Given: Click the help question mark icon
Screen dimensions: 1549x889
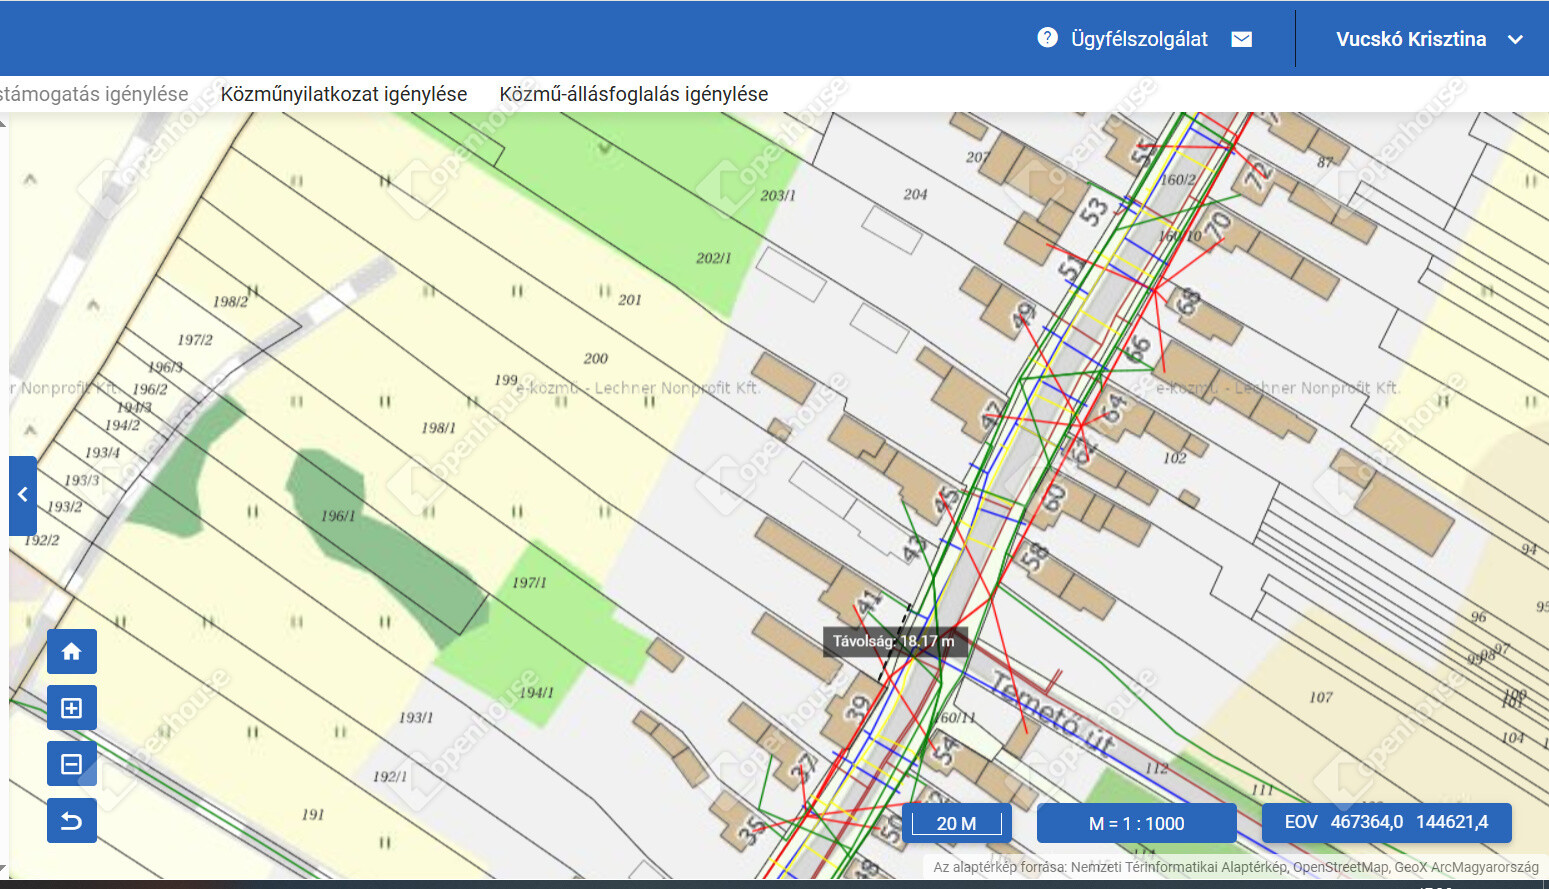Looking at the screenshot, I should point(1047,38).
